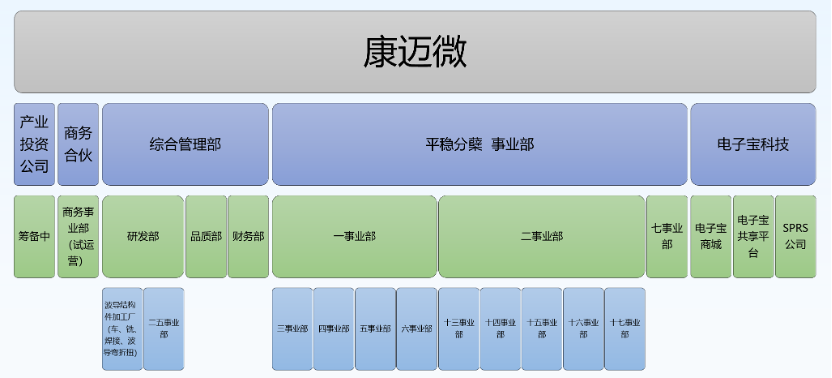Click the 十七事业部 box
Viewport: 832px width, 378px height.
(625, 329)
